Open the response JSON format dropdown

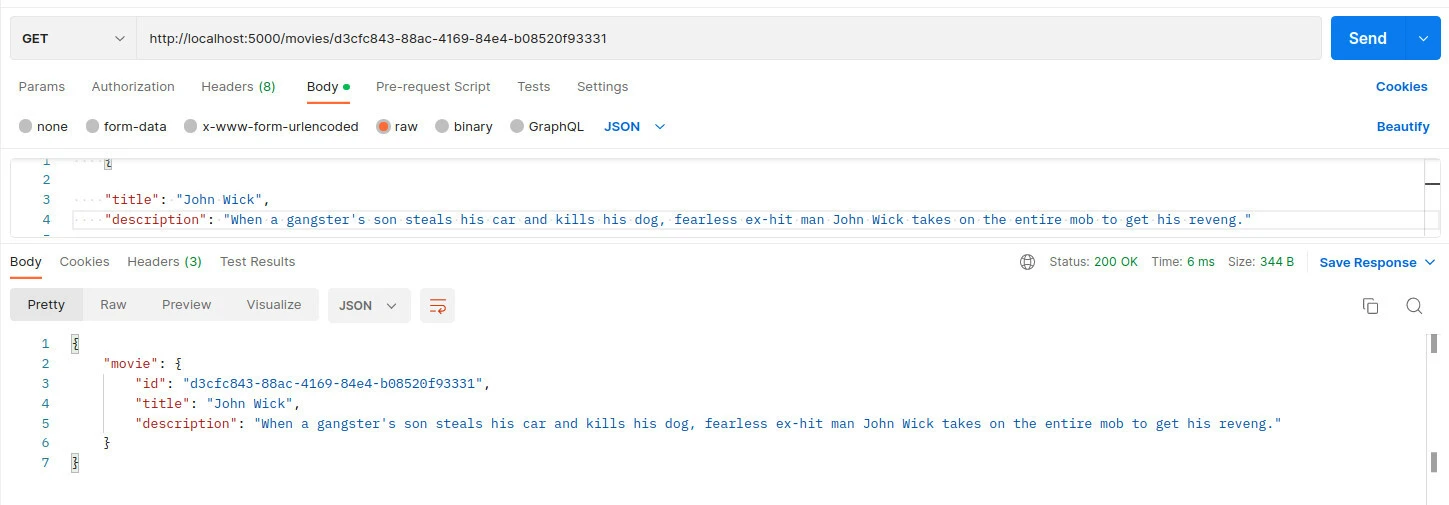pos(368,306)
